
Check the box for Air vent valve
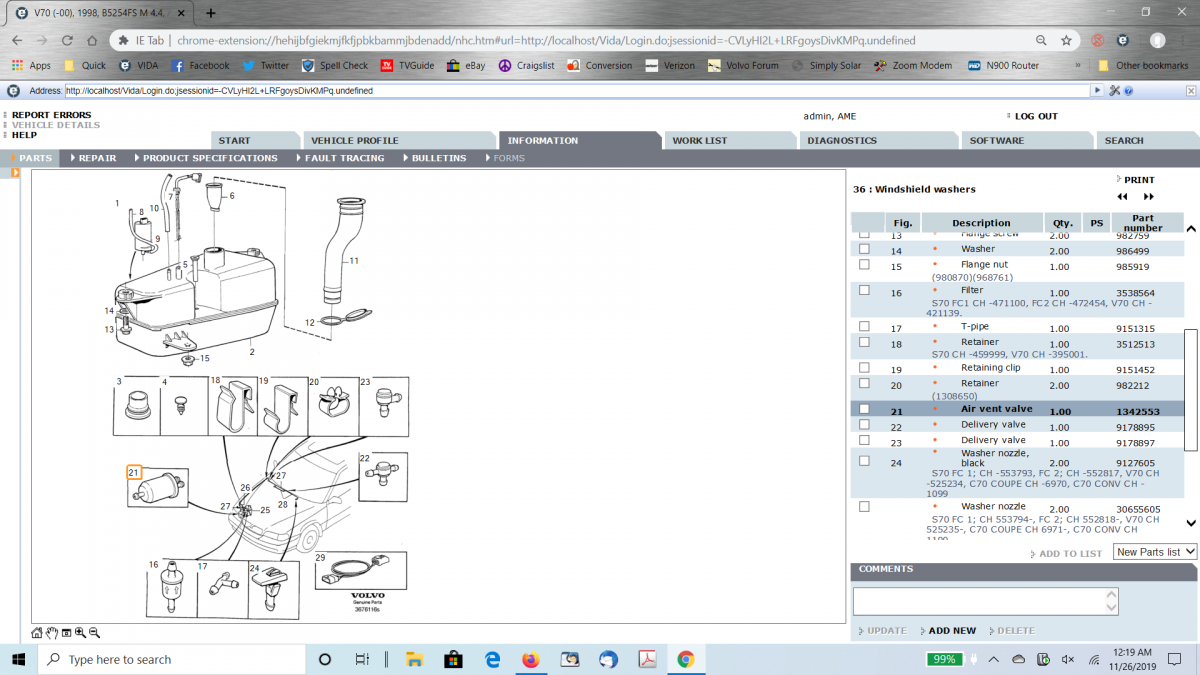coord(864,409)
